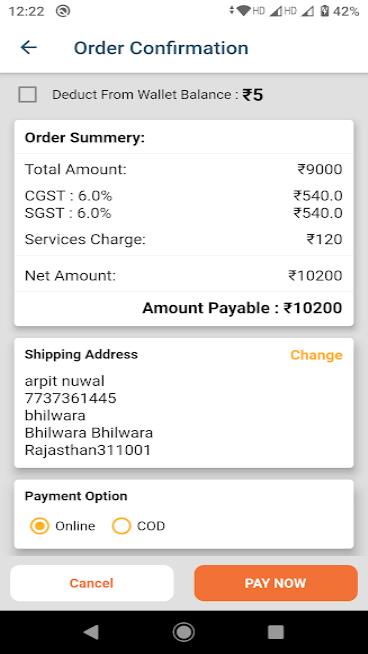Tap the Wi-Fi signal icon in status bar
368x654 pixels.
coord(244,11)
